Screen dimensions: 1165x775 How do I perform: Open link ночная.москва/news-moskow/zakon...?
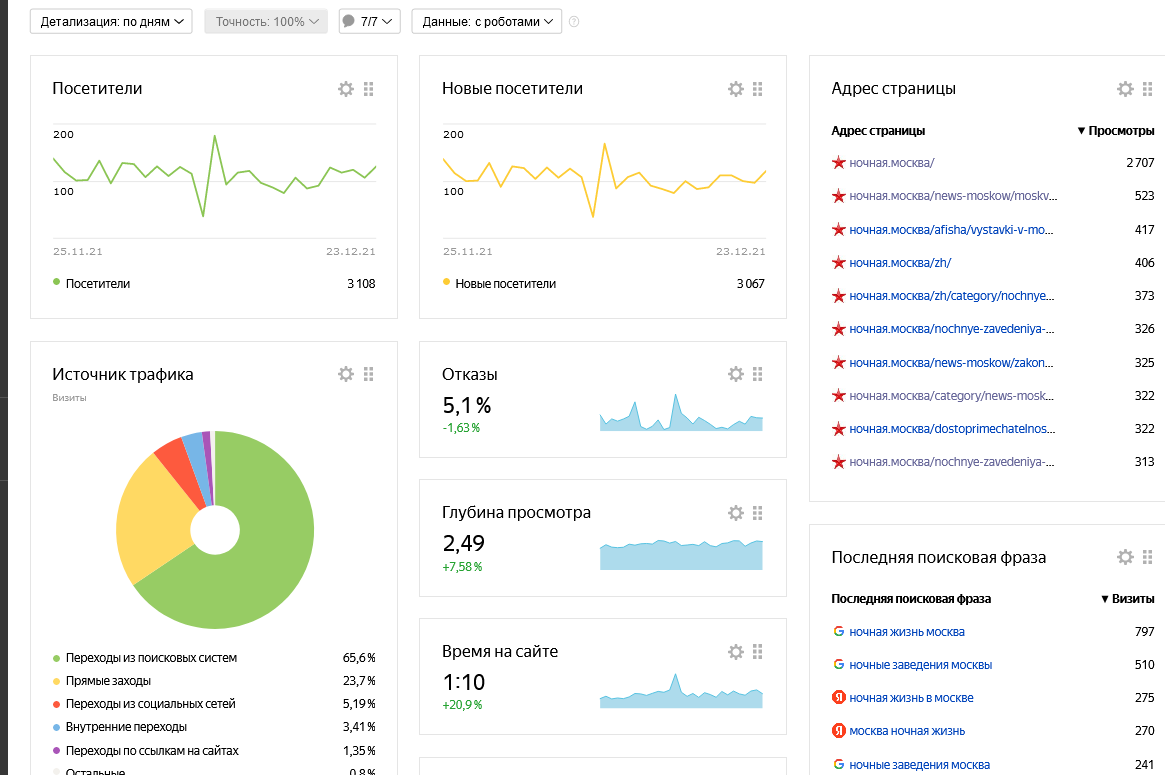click(952, 363)
